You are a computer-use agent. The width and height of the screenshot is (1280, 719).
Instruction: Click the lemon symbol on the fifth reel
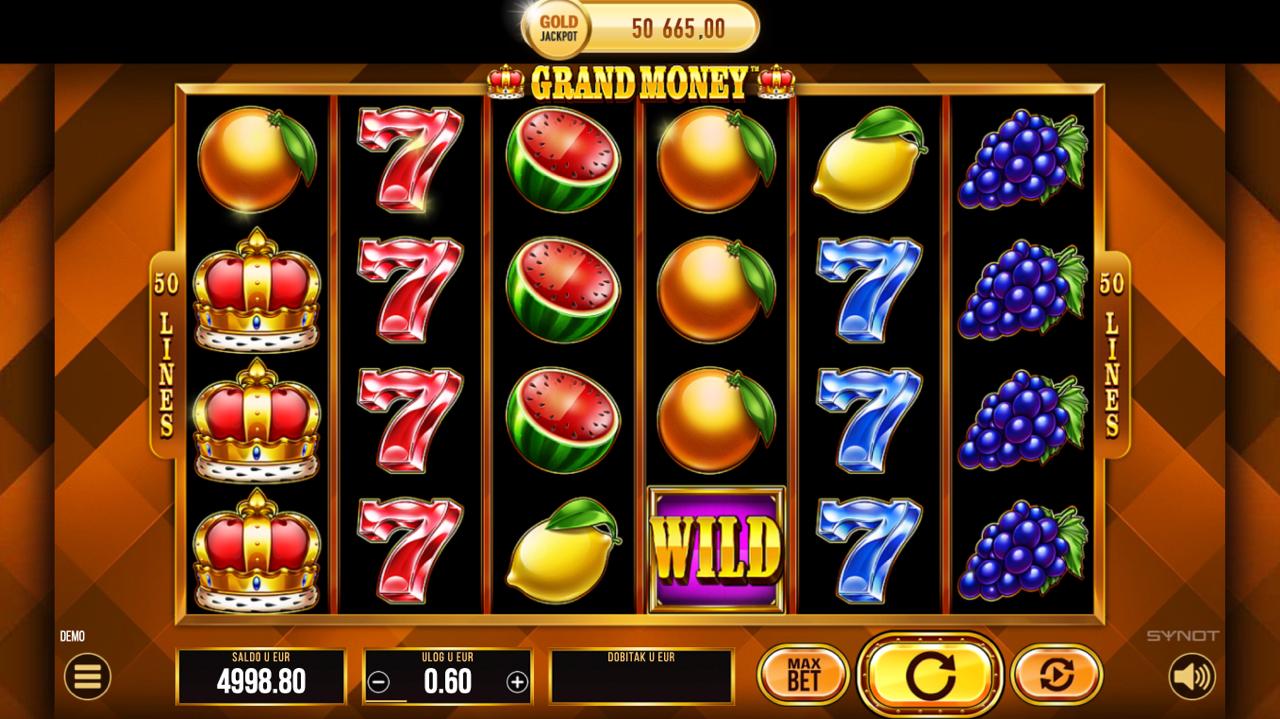[x=868, y=160]
